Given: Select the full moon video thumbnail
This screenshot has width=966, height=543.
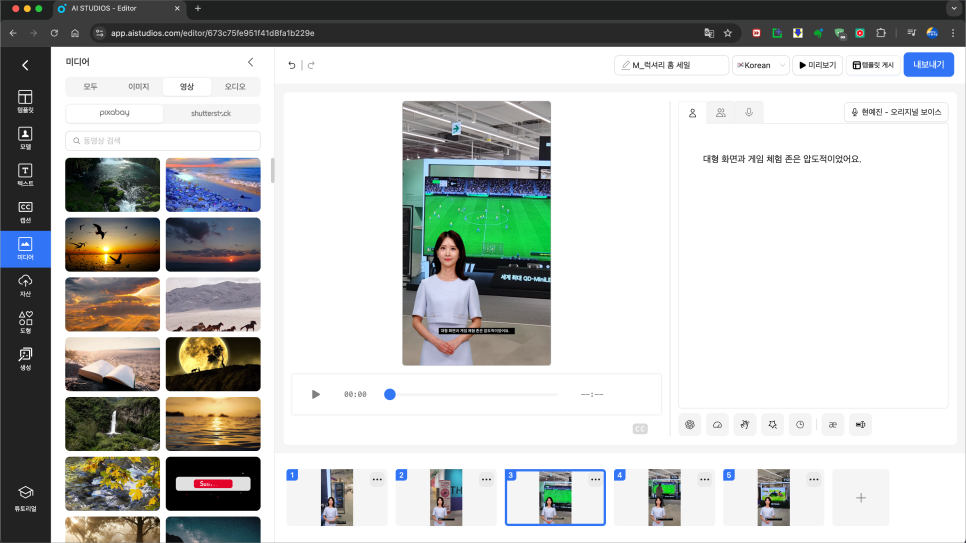Looking at the screenshot, I should [x=213, y=364].
